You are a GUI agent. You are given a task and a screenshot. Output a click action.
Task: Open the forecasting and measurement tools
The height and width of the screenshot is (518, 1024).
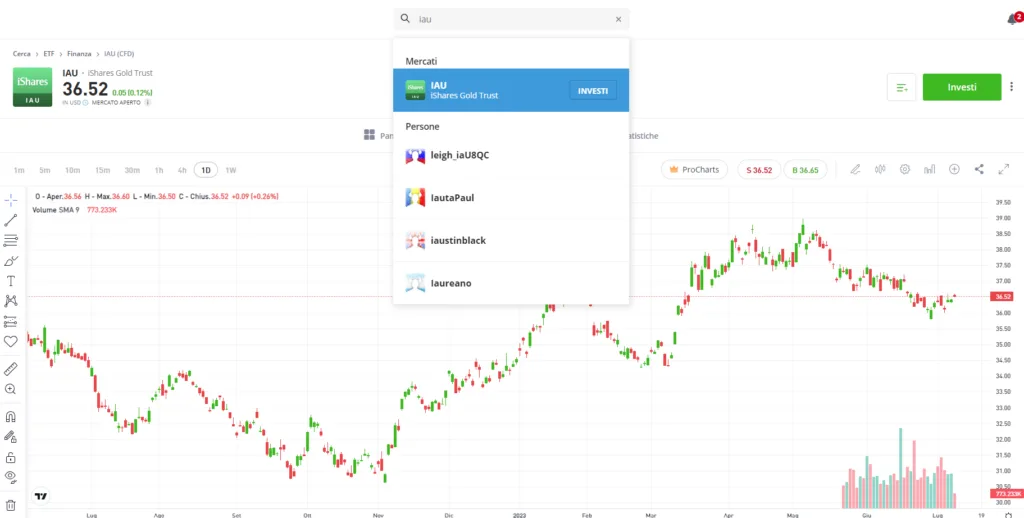point(10,321)
